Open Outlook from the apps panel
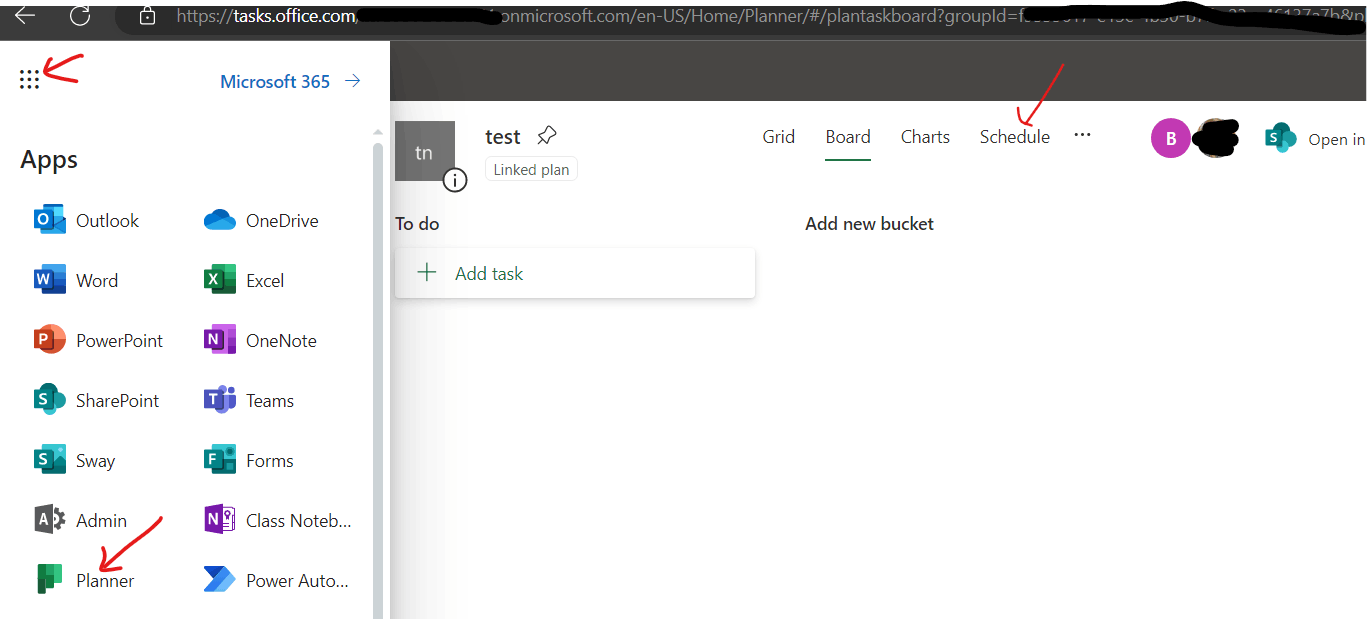 97,220
